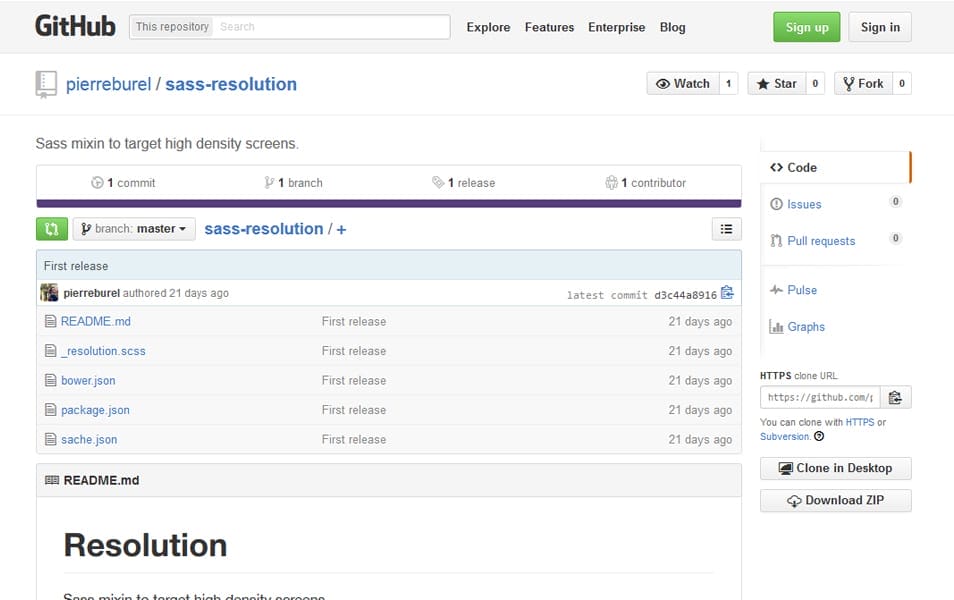Click the repository search field
The width and height of the screenshot is (954, 600).
point(330,27)
